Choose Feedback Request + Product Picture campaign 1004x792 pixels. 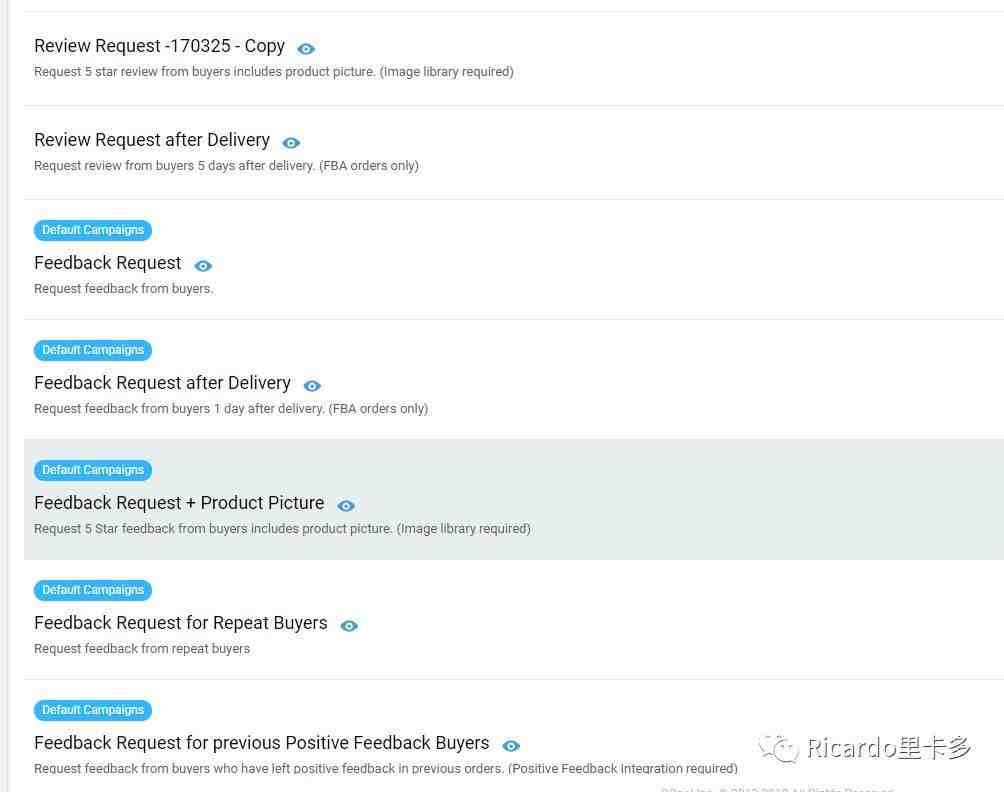coord(179,503)
